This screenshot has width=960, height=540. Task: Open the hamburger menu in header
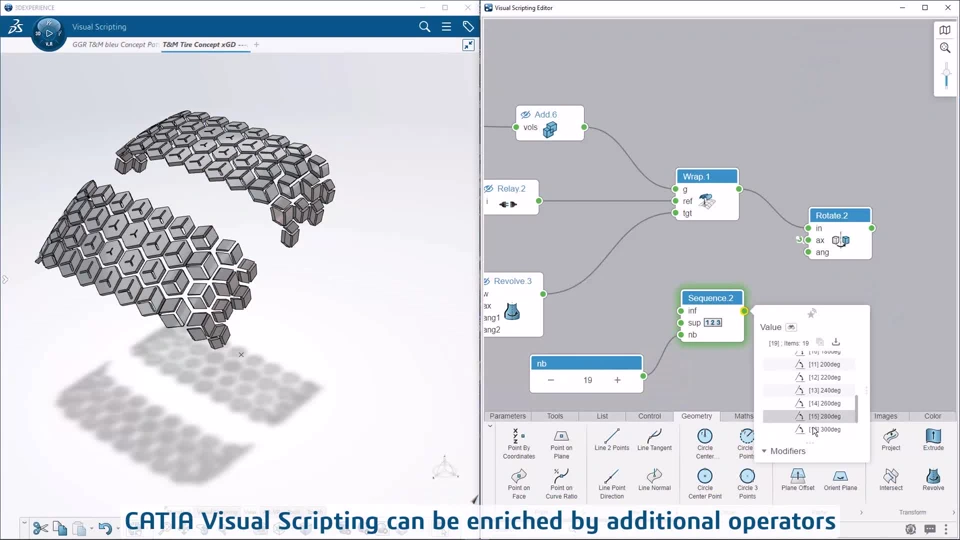(446, 26)
